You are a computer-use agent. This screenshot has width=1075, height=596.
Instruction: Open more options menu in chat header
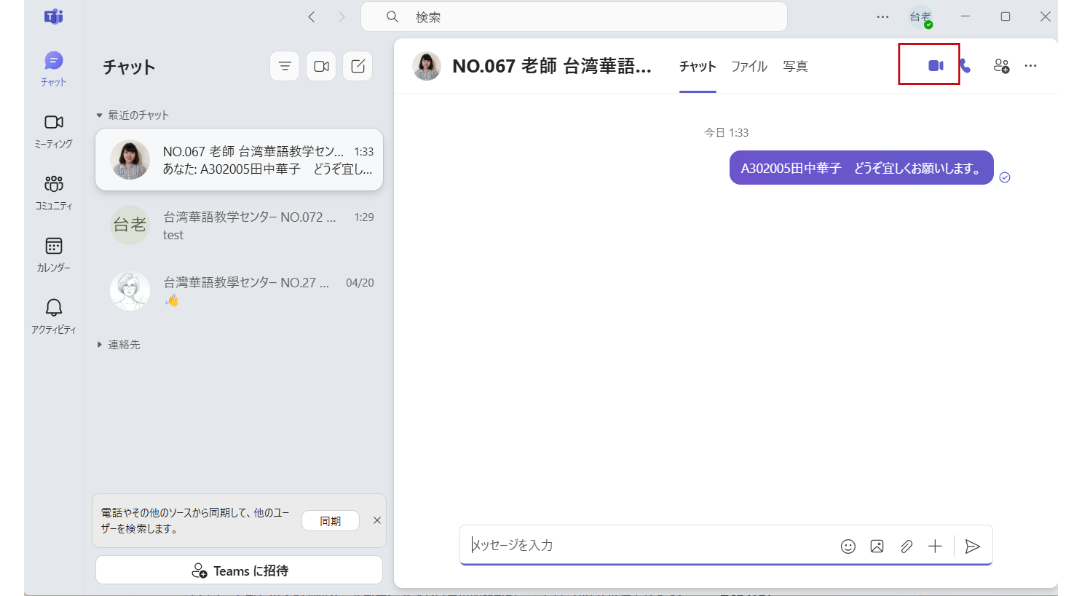click(1031, 66)
